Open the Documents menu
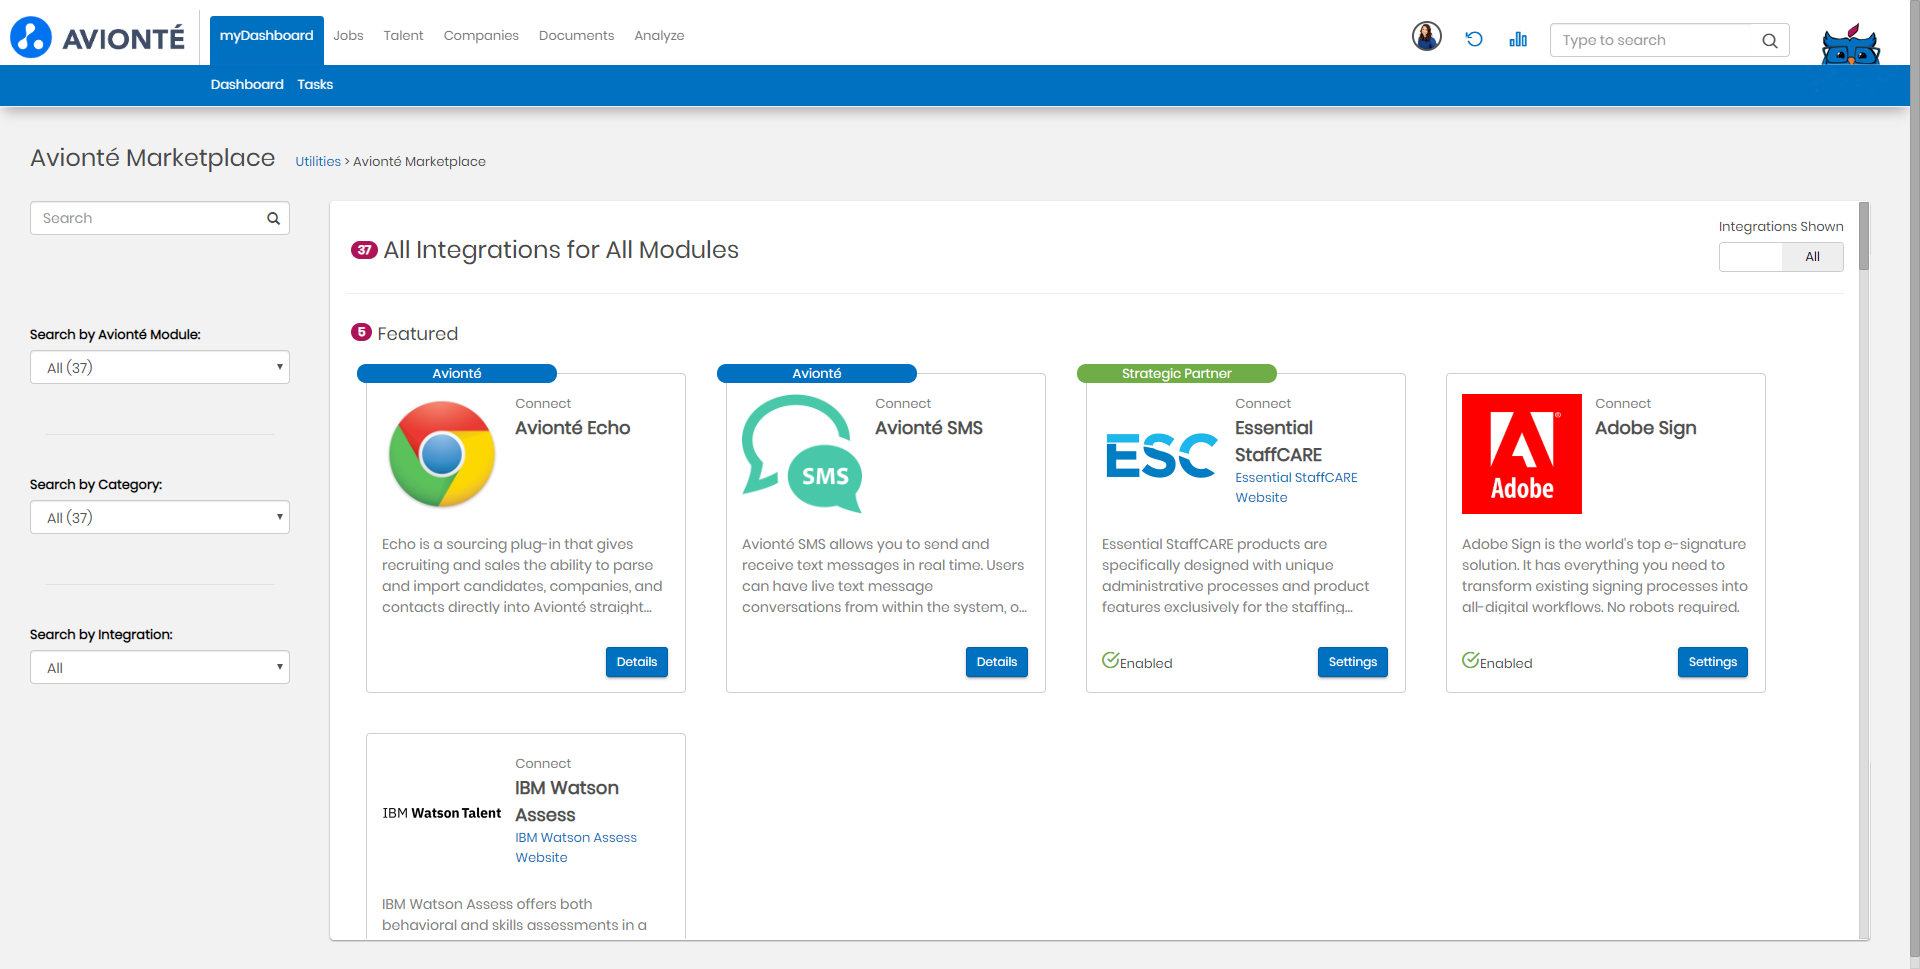The height and width of the screenshot is (969, 1920). coord(576,36)
